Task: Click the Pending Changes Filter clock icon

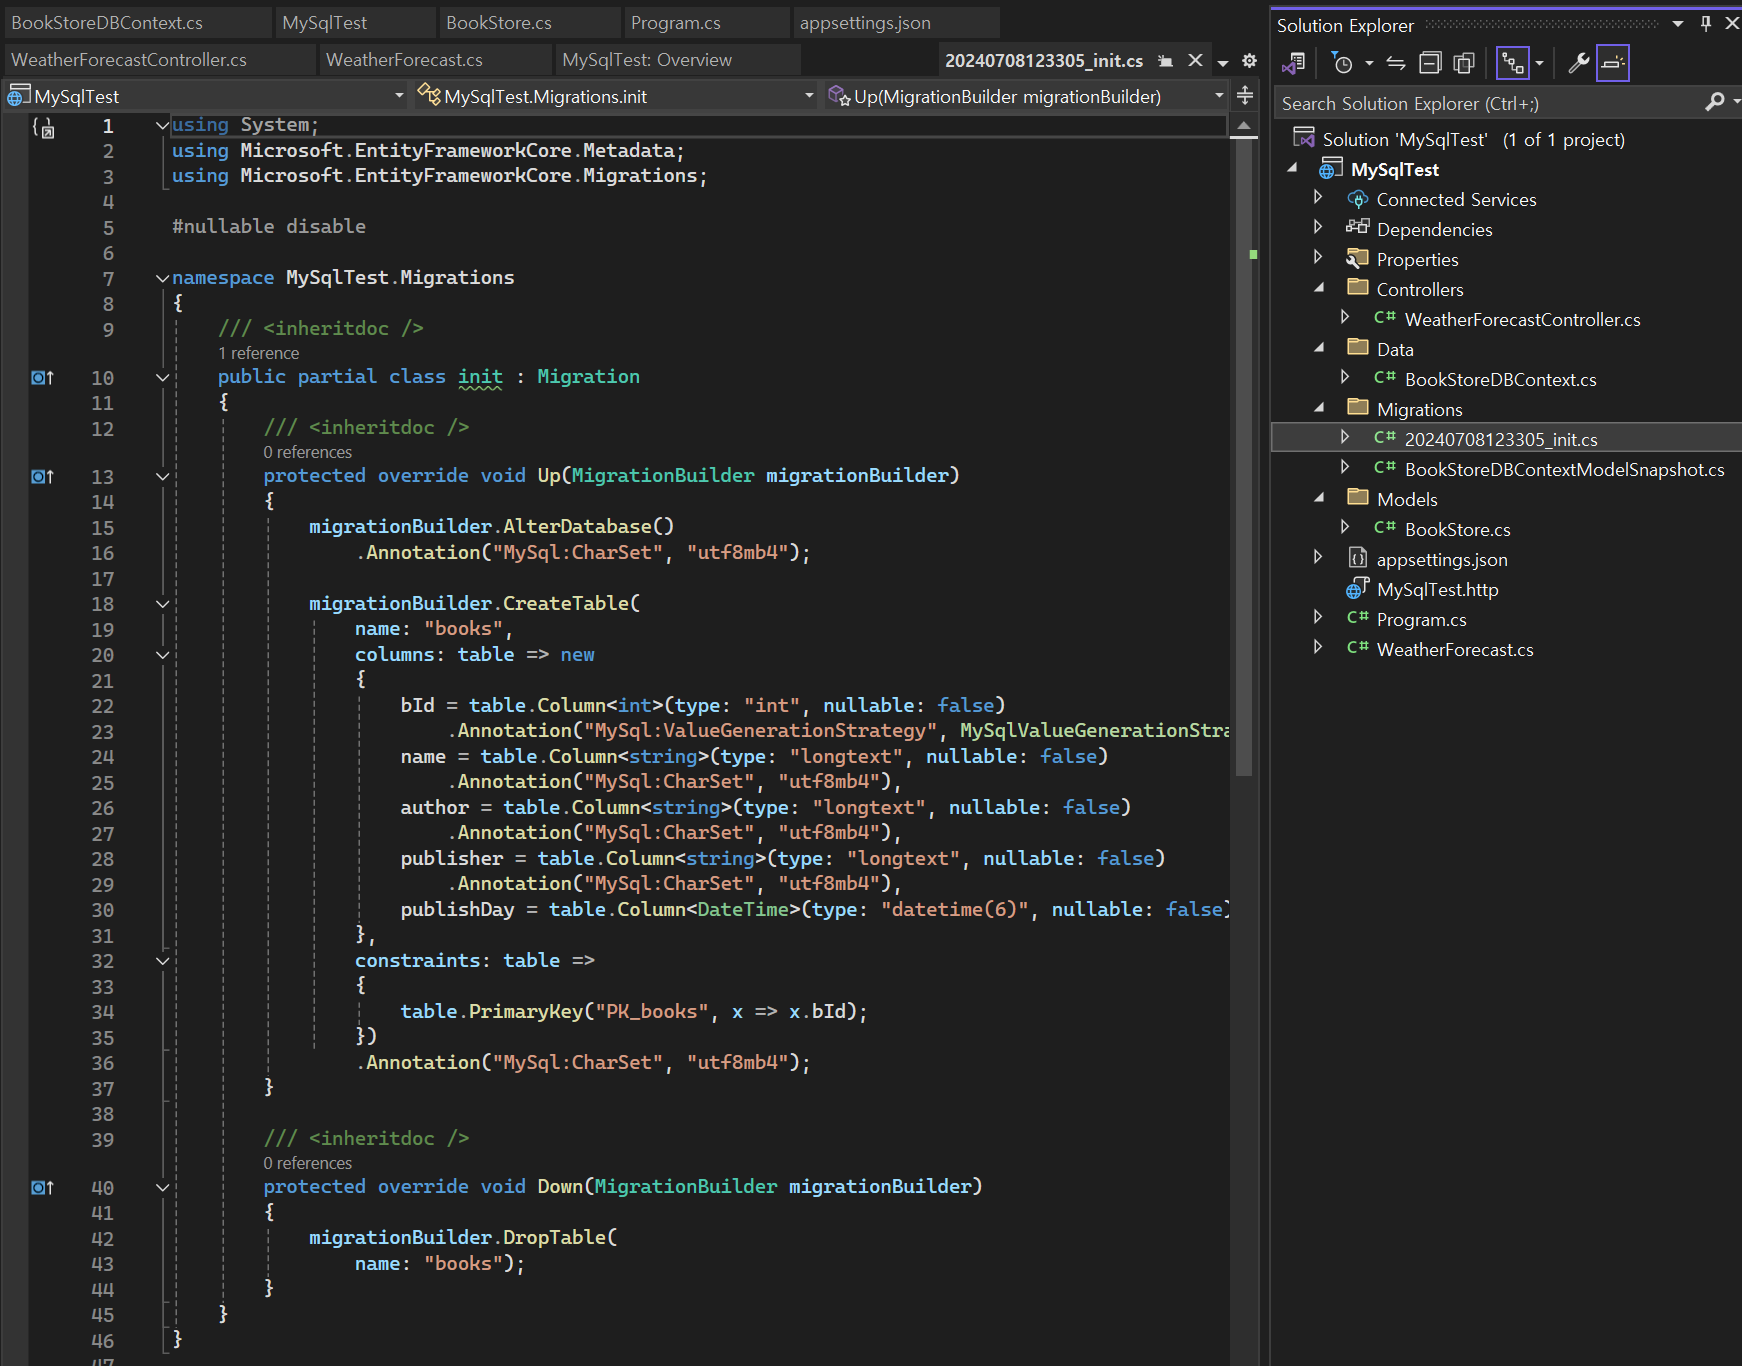Action: click(x=1342, y=63)
